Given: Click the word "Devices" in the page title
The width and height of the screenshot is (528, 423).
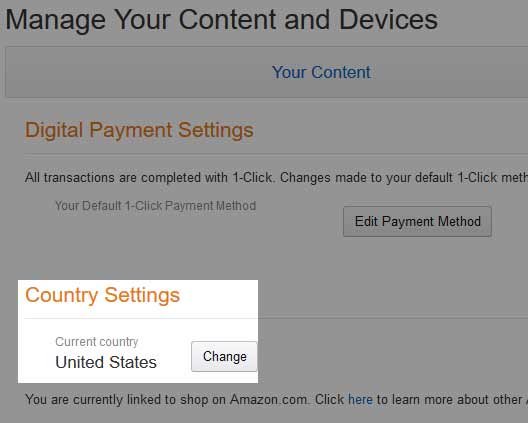Looking at the screenshot, I should pyautogui.click(x=388, y=20).
